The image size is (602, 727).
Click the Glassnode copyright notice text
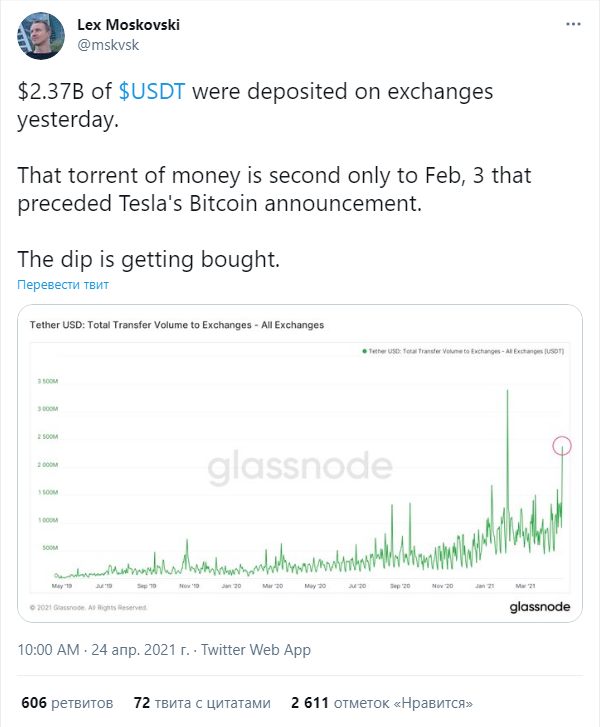click(x=88, y=607)
